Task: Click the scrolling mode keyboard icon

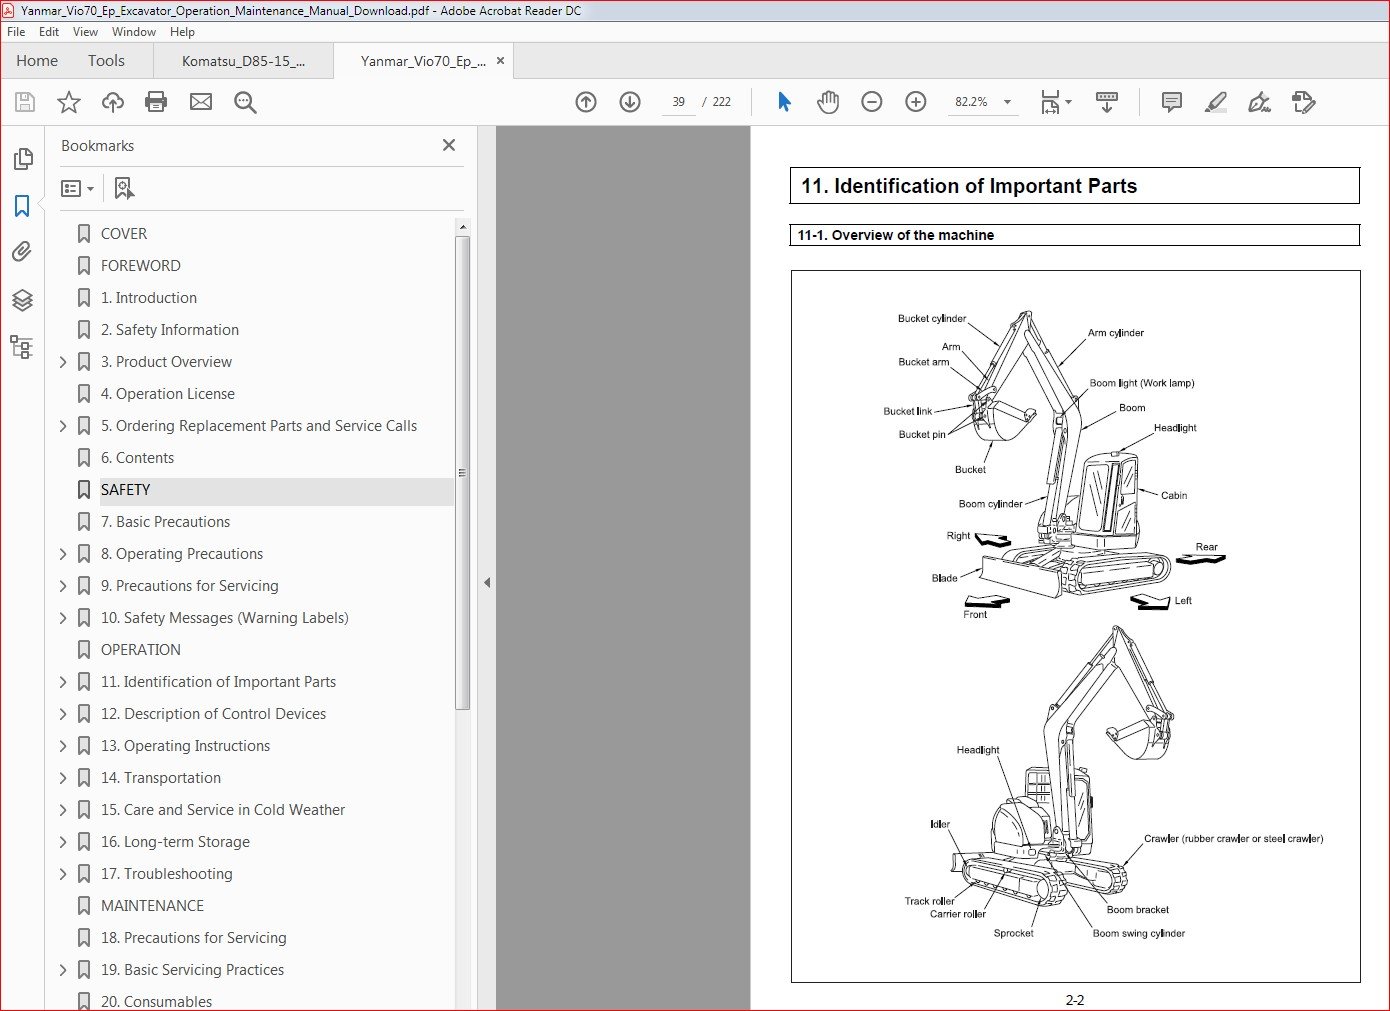Action: (1107, 102)
